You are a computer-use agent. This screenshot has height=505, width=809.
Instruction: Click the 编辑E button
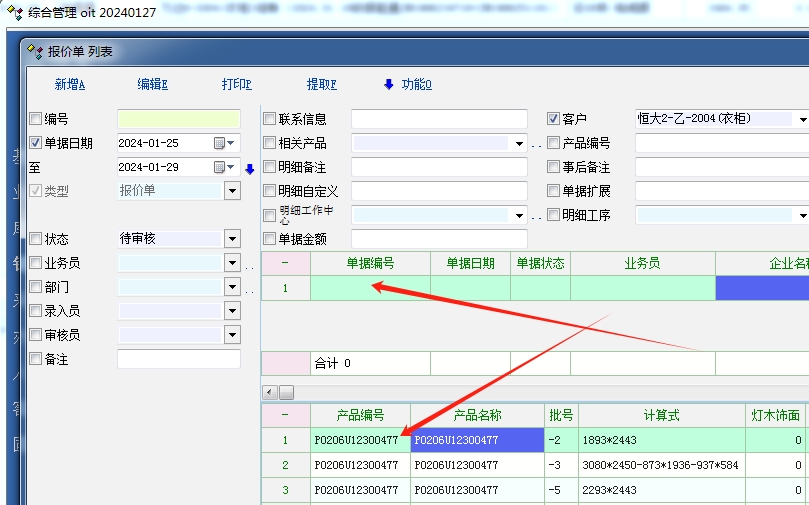point(153,85)
